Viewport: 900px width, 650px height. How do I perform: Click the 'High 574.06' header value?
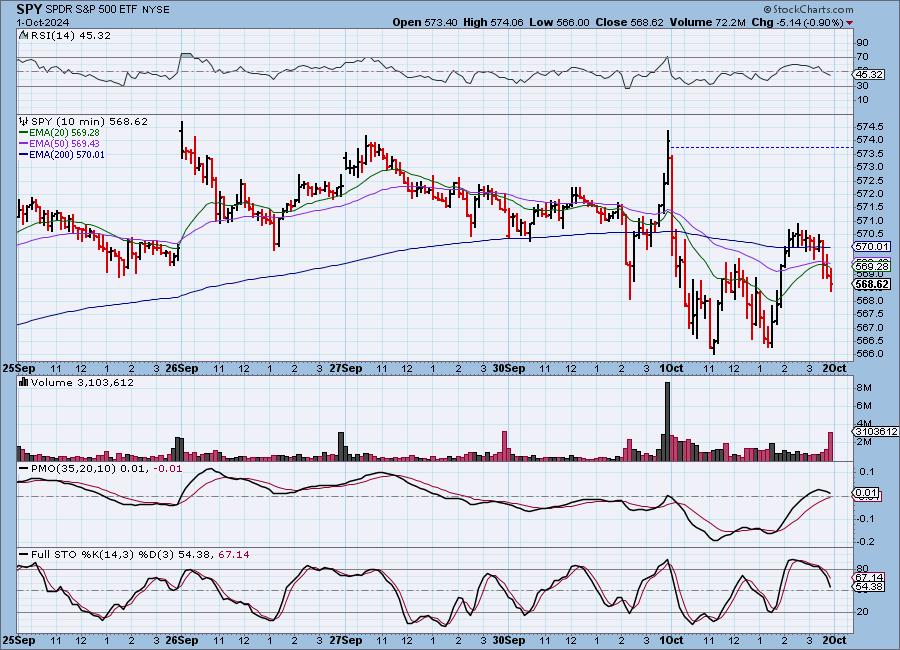coord(493,22)
